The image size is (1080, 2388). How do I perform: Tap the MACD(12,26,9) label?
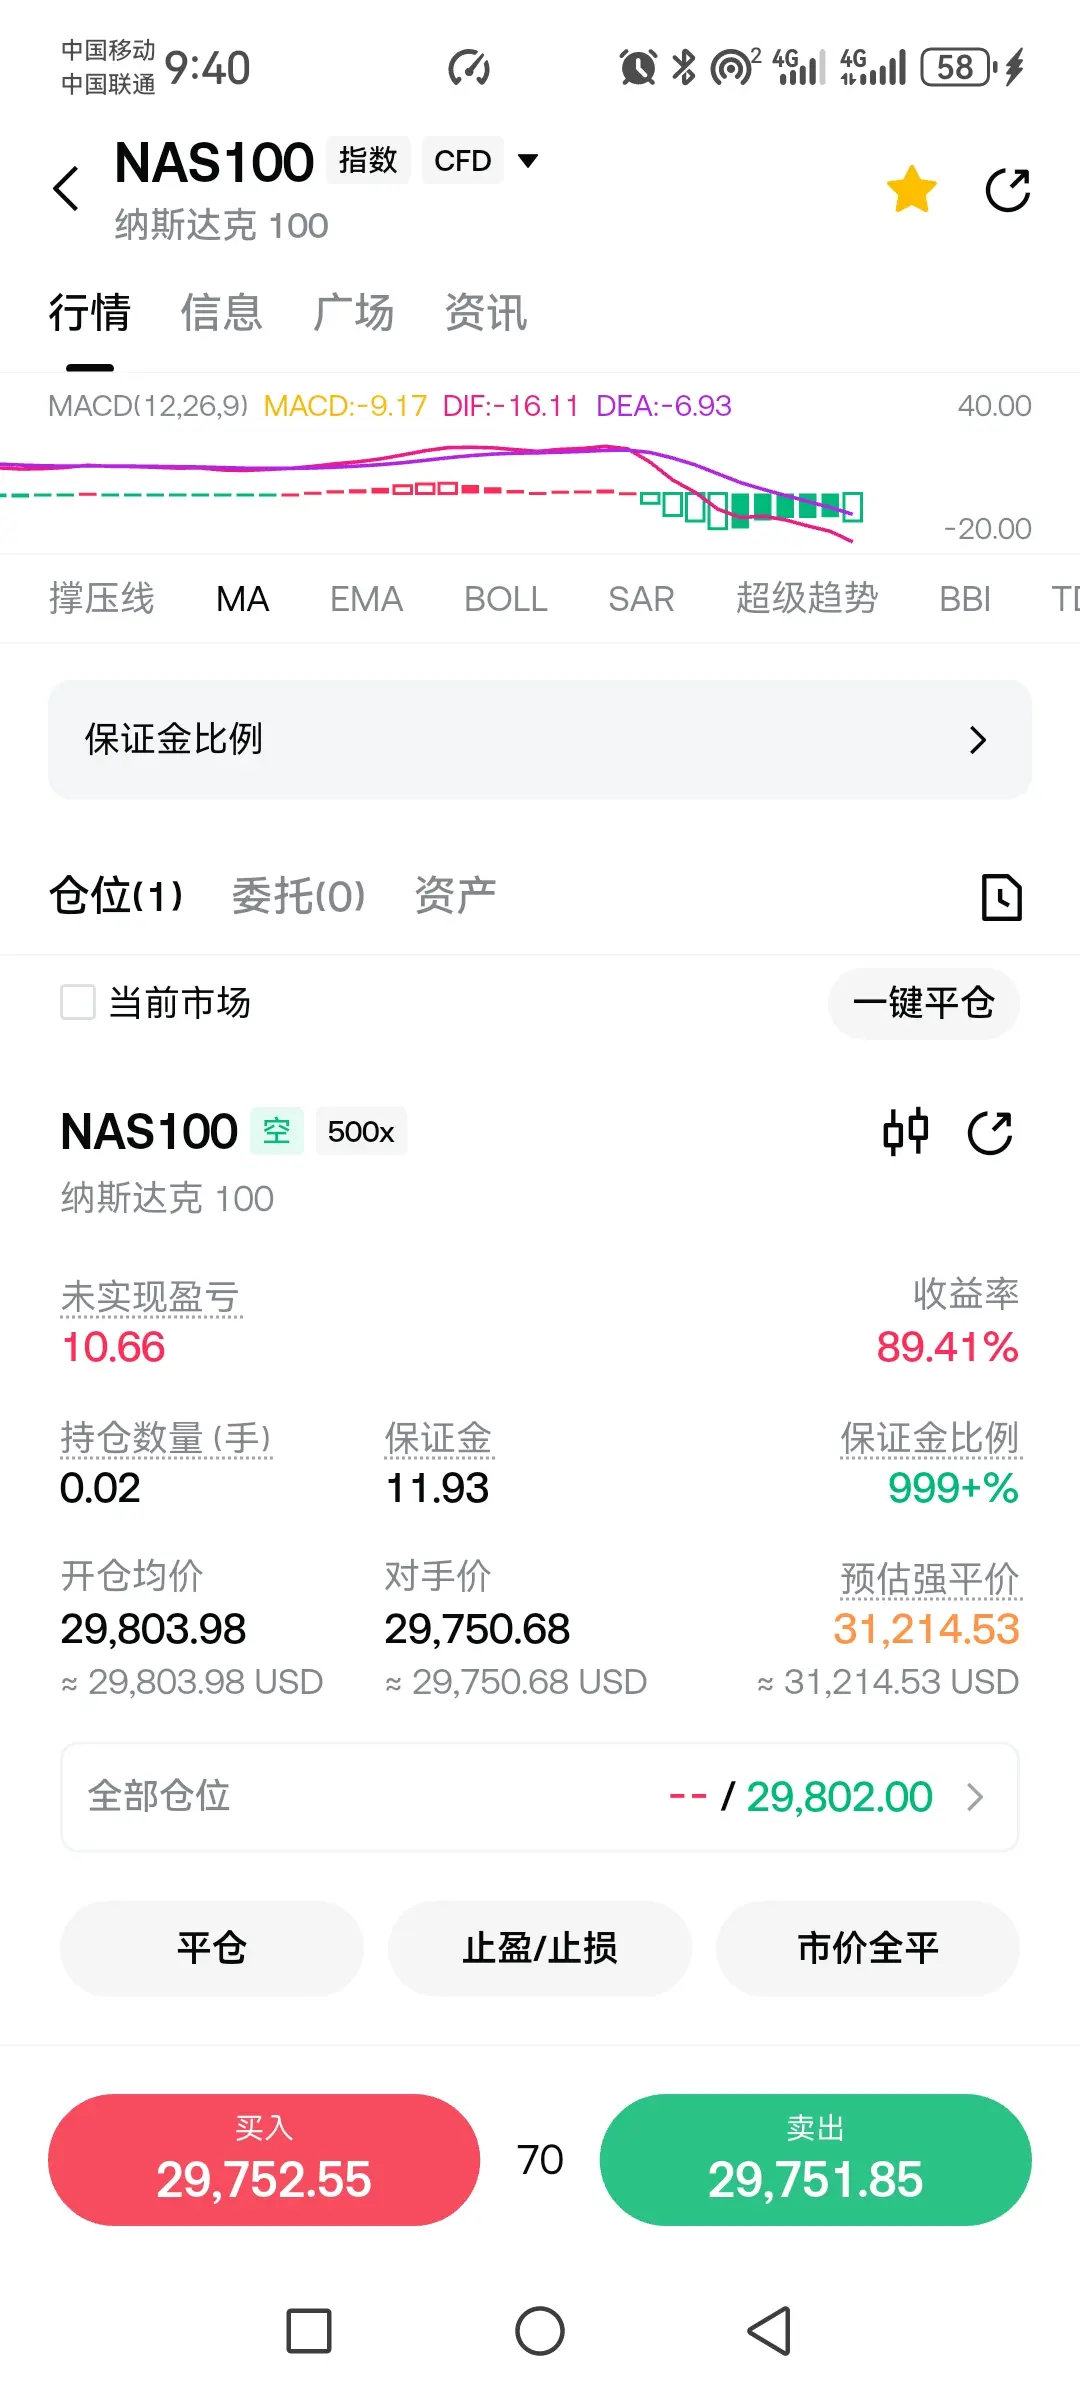tap(148, 406)
